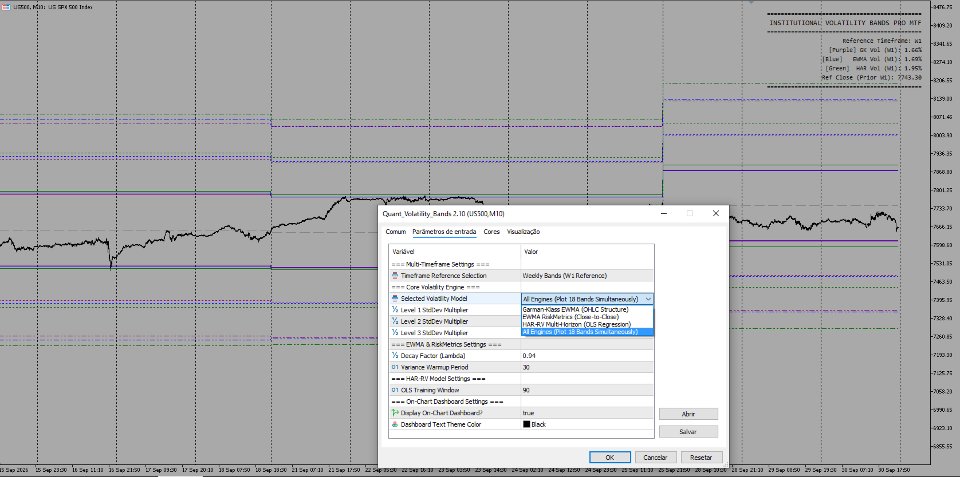Click Weekly Bands (W1 Reference) value
Viewport: 960px width, 477px height.
pyautogui.click(x=564, y=276)
